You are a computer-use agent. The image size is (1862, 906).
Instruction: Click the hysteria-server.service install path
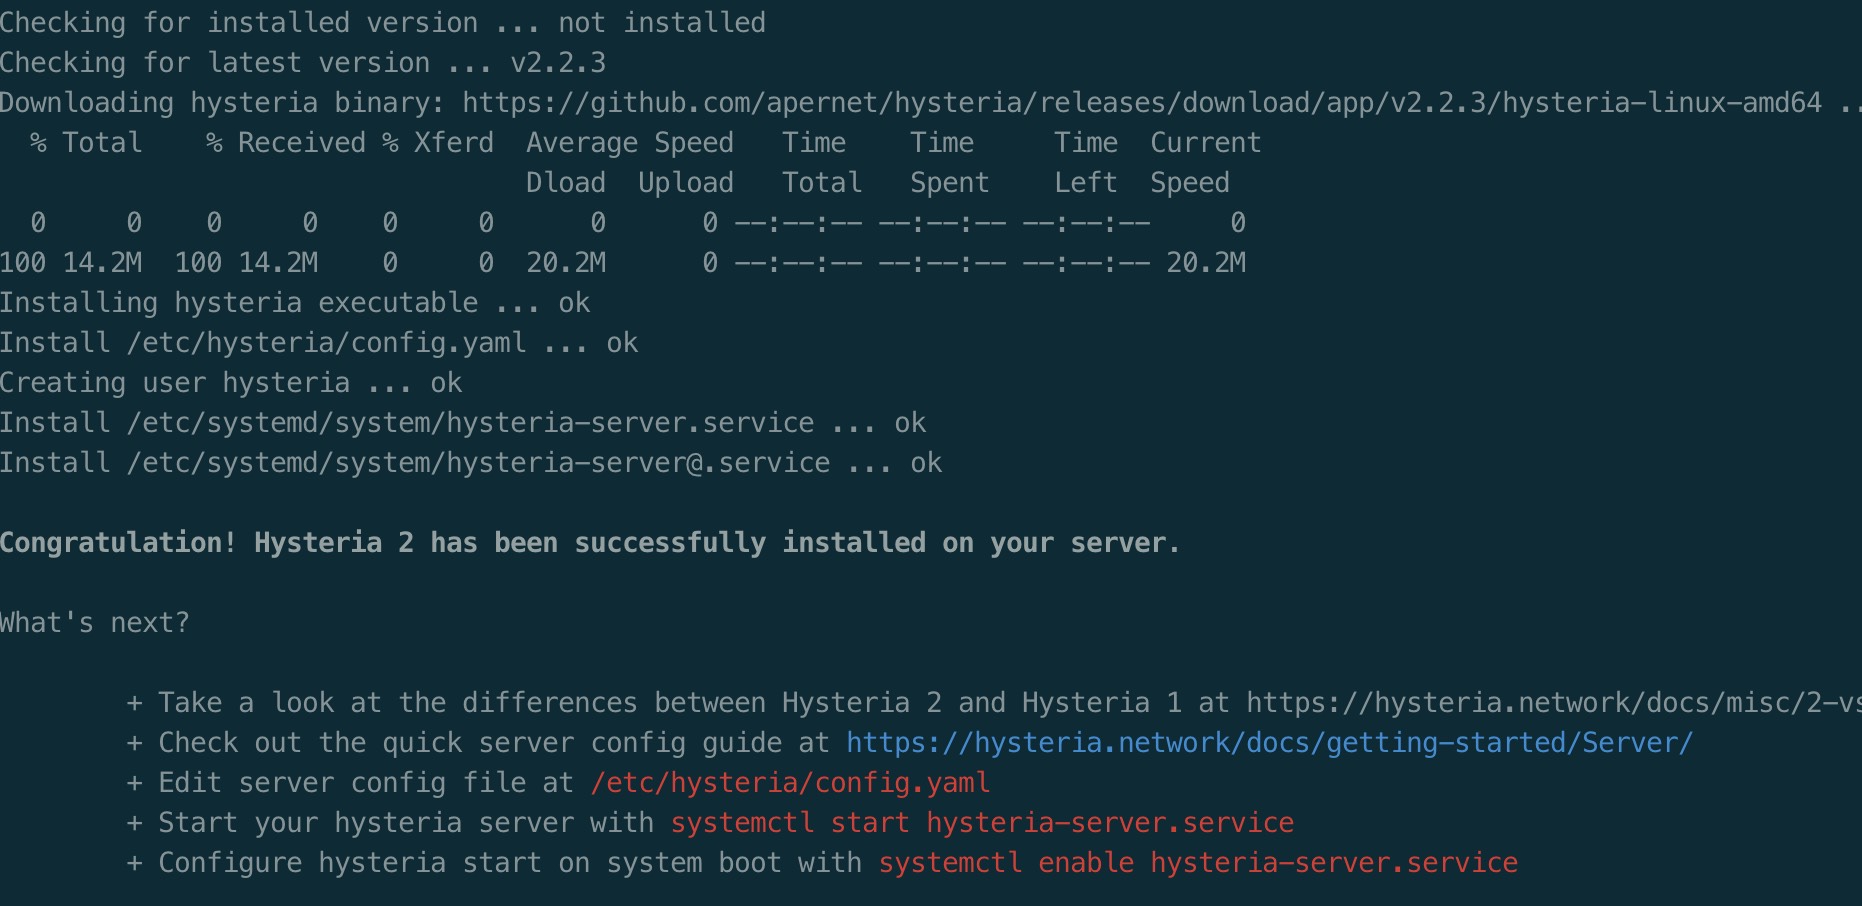coord(470,423)
